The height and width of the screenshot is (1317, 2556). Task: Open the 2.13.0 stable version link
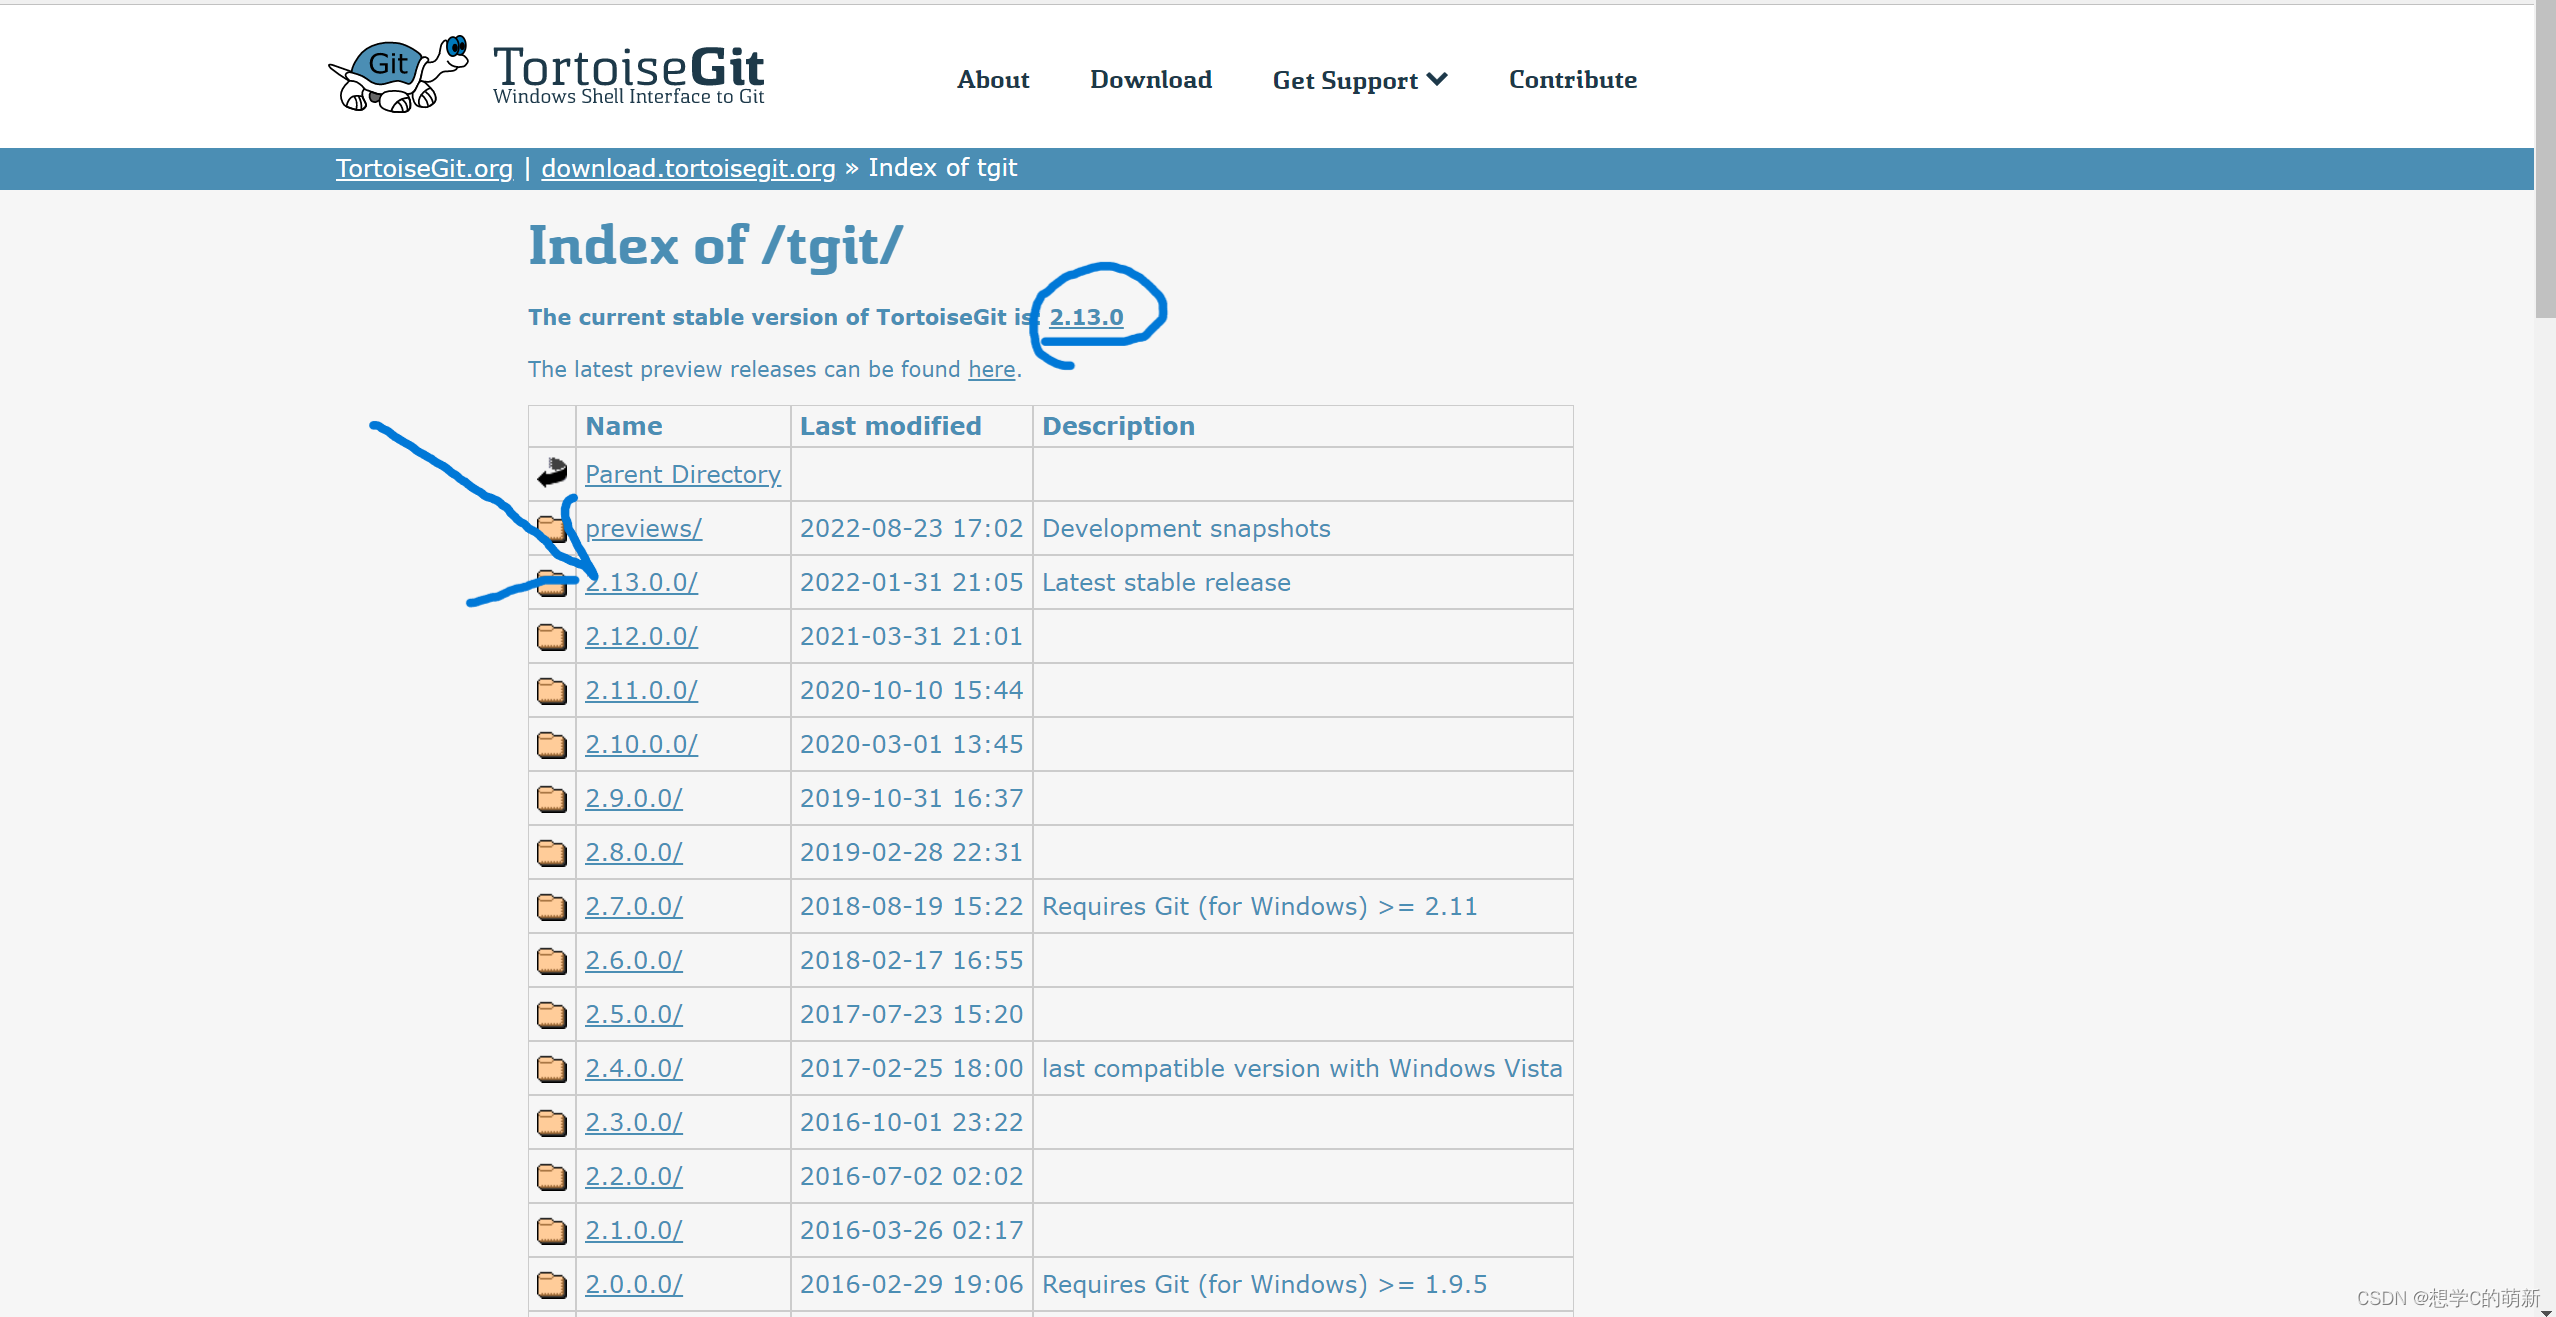[x=1086, y=317]
